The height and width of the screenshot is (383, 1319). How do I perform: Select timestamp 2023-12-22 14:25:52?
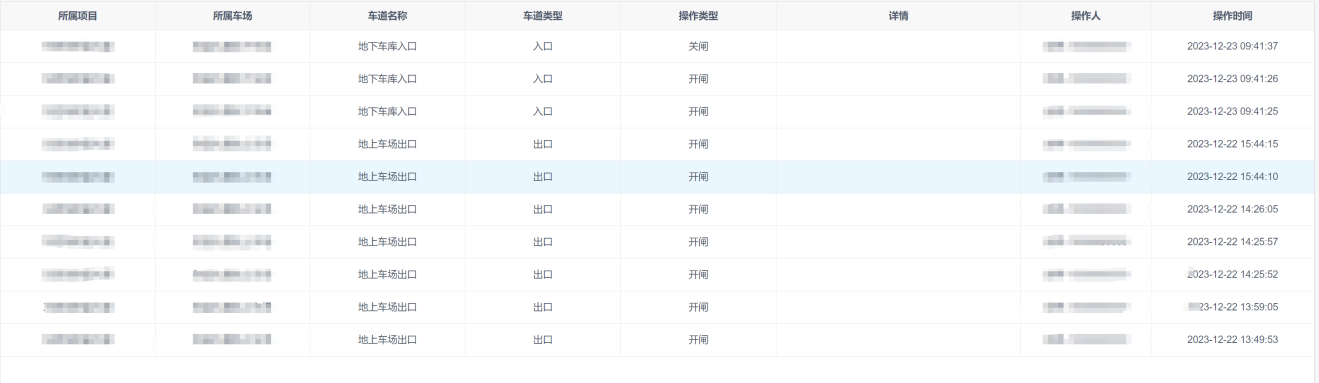[1232, 275]
